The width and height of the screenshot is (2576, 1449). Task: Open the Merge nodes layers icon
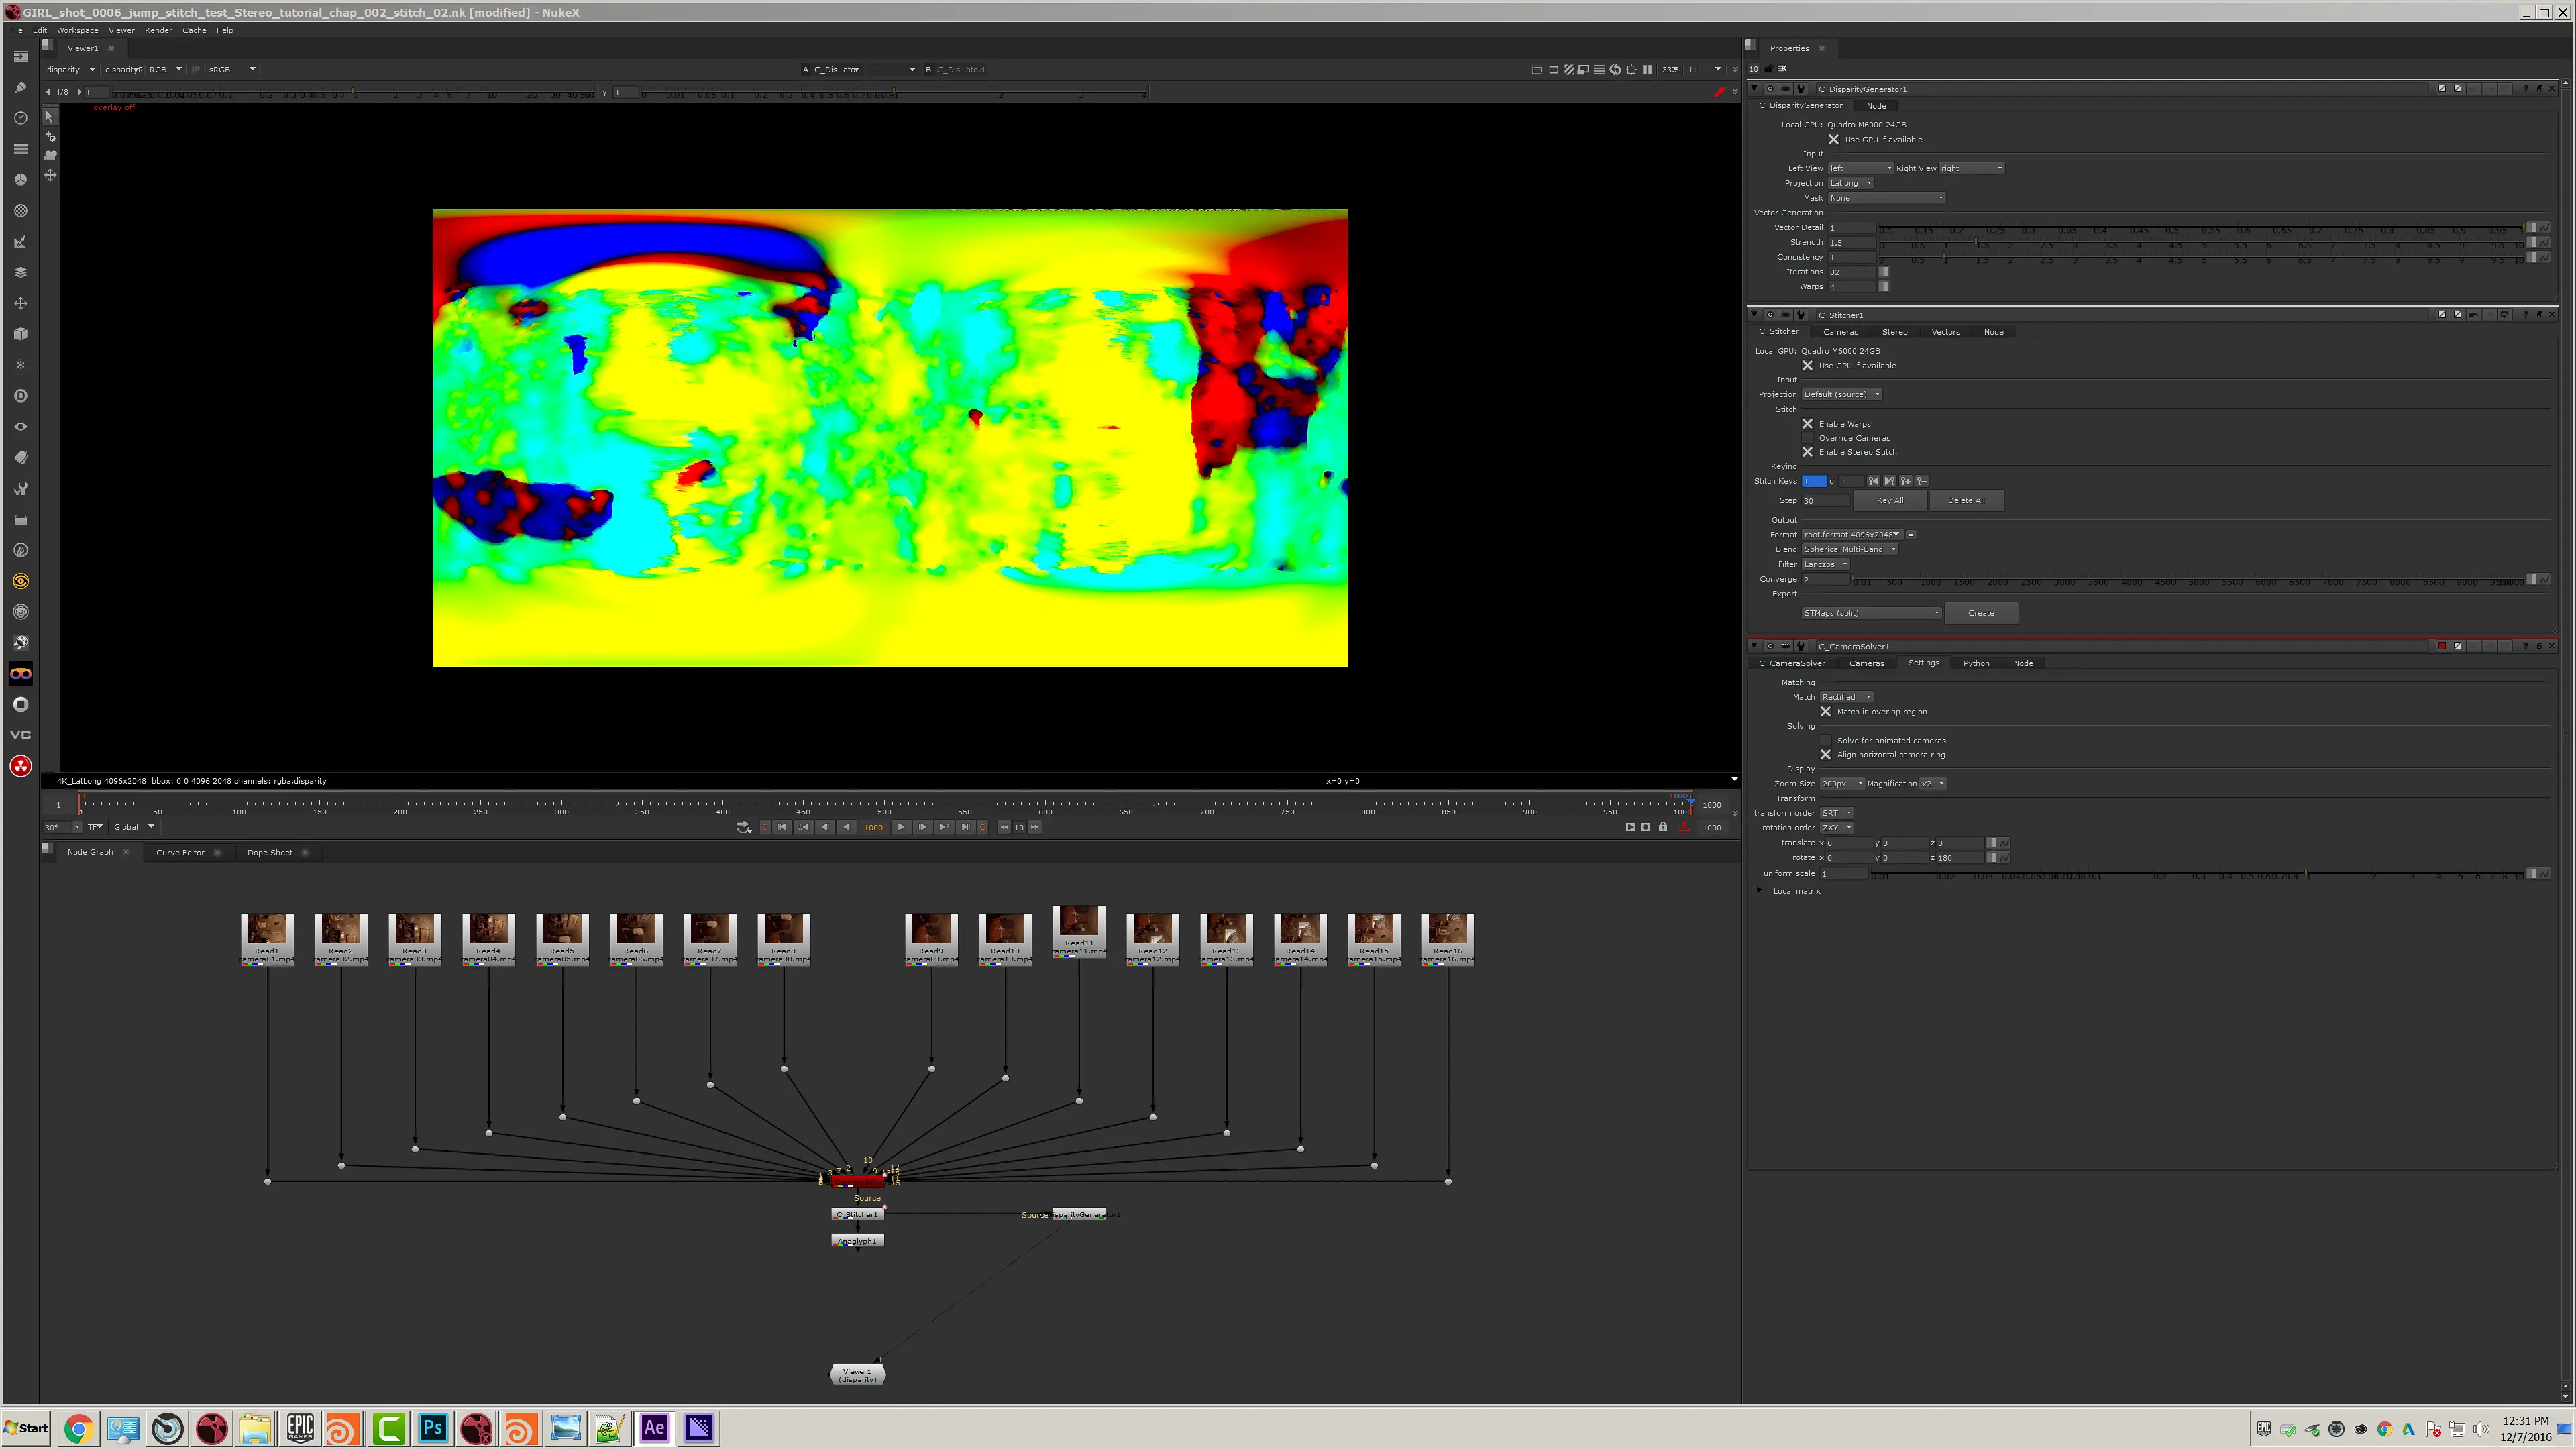point(20,272)
